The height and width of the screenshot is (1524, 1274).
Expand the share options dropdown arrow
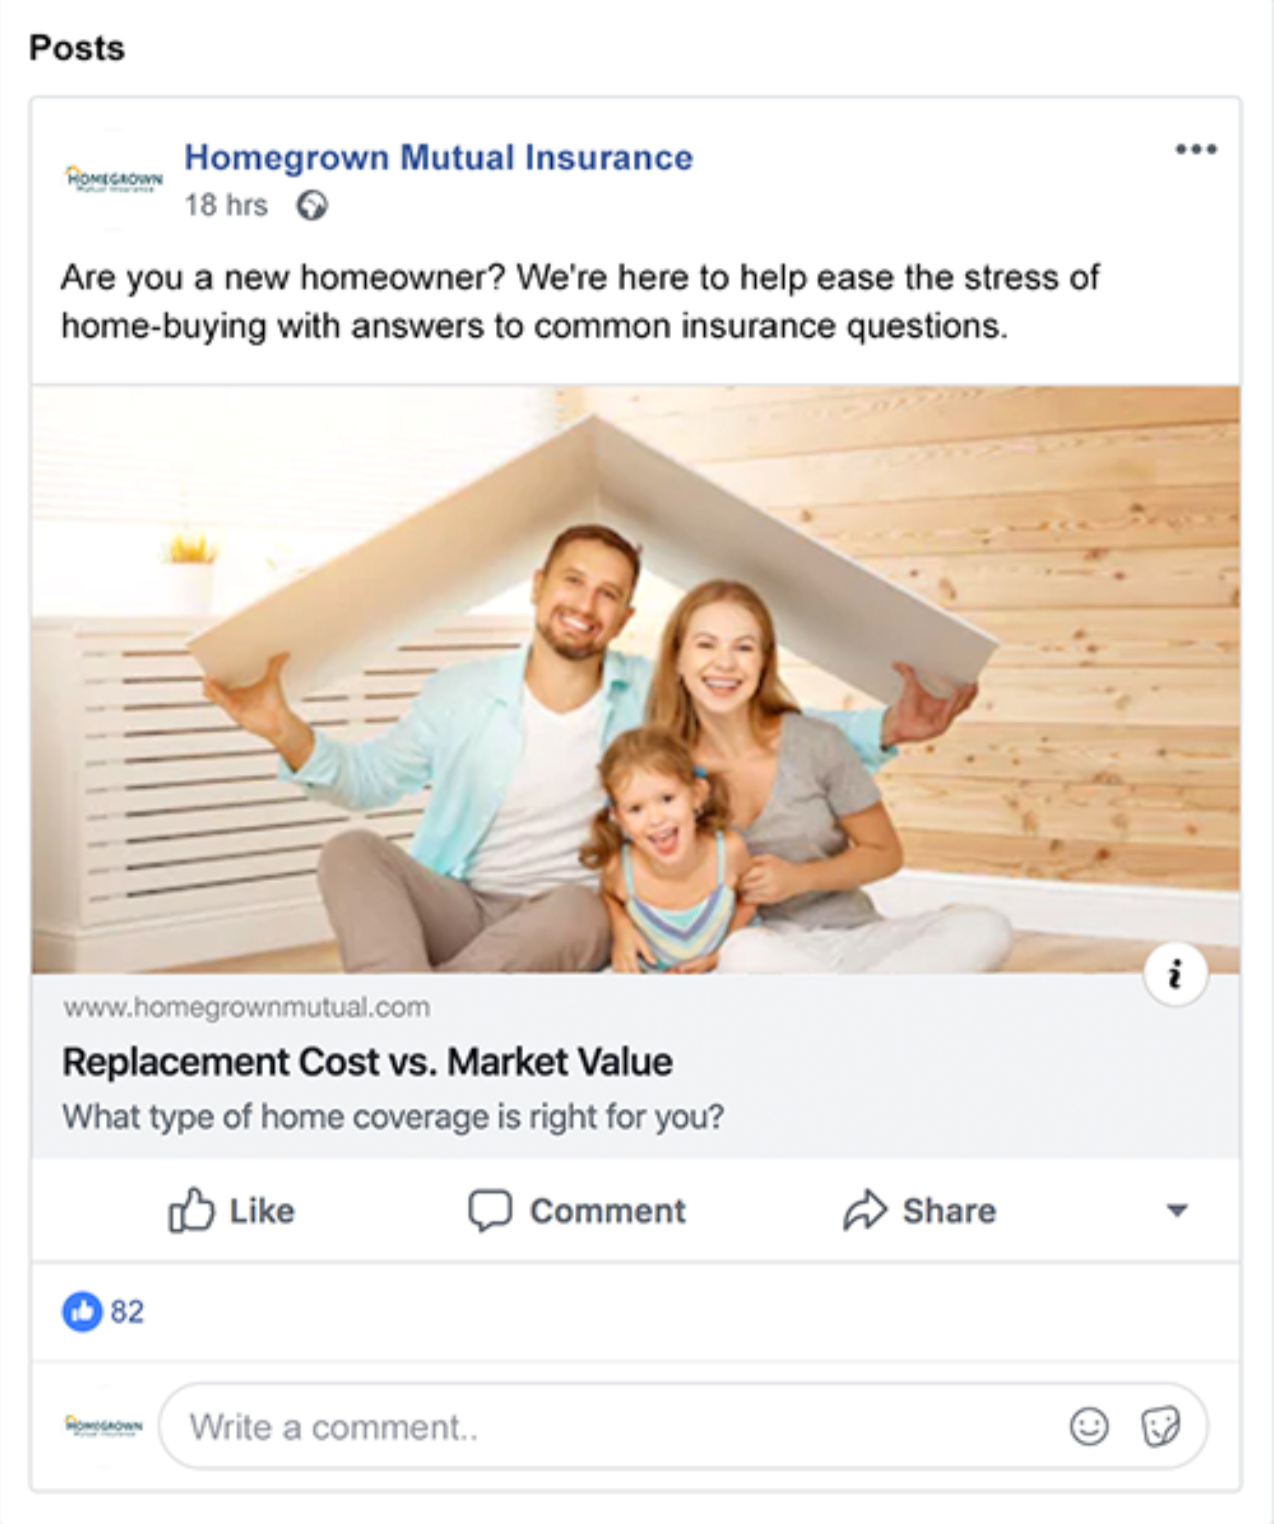1177,1211
